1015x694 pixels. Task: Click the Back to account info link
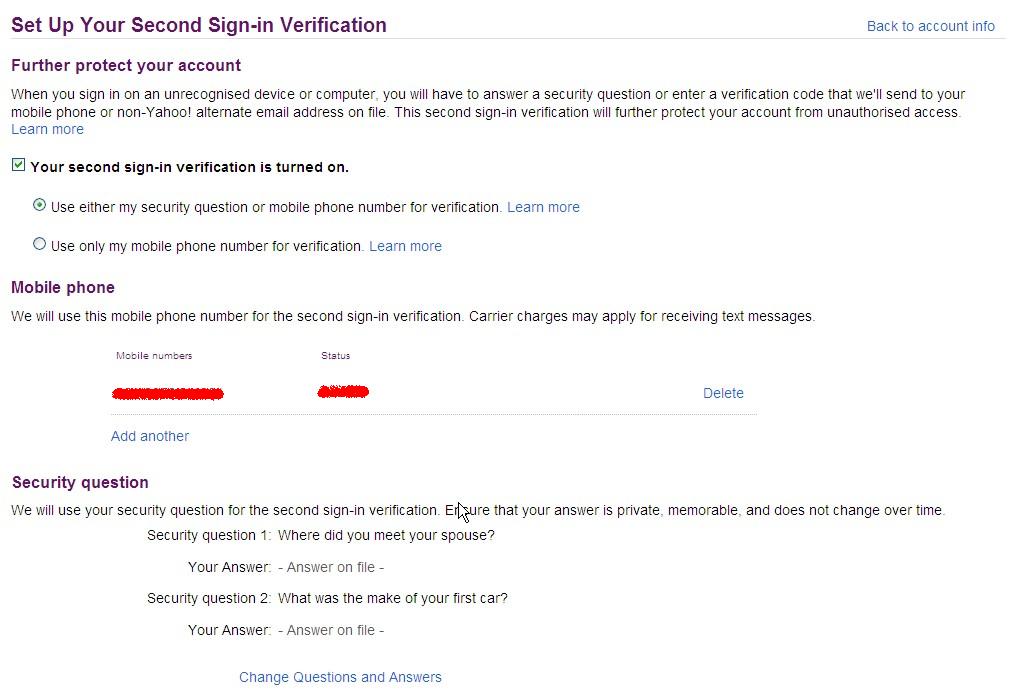click(x=930, y=26)
